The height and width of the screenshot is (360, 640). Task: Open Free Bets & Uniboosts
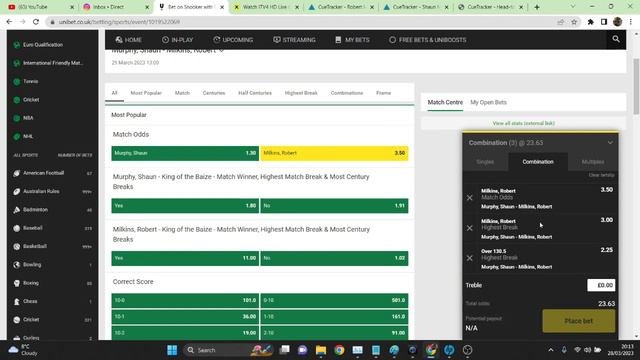click(x=427, y=40)
